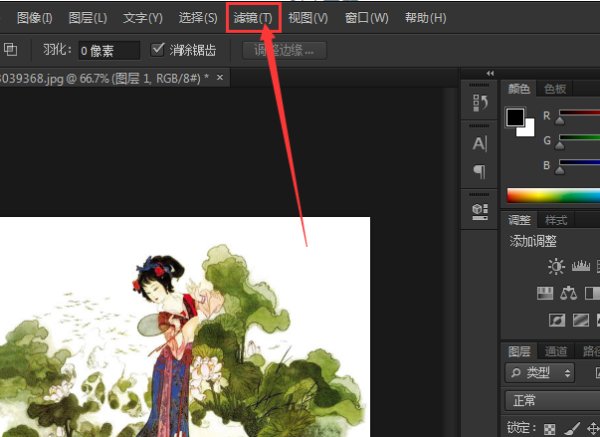
Task: Open the 图层(L) menu
Action: 88,18
